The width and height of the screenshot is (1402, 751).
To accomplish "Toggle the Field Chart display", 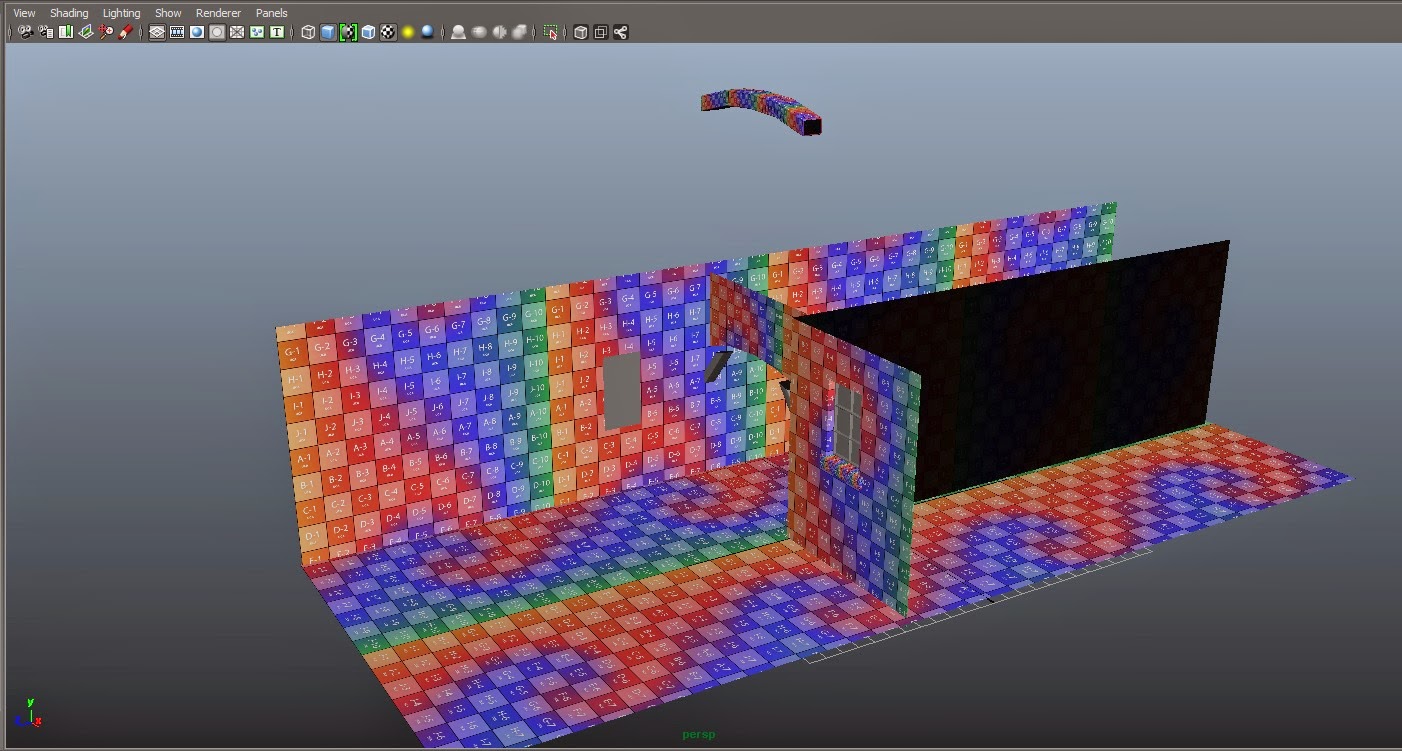I will (237, 32).
